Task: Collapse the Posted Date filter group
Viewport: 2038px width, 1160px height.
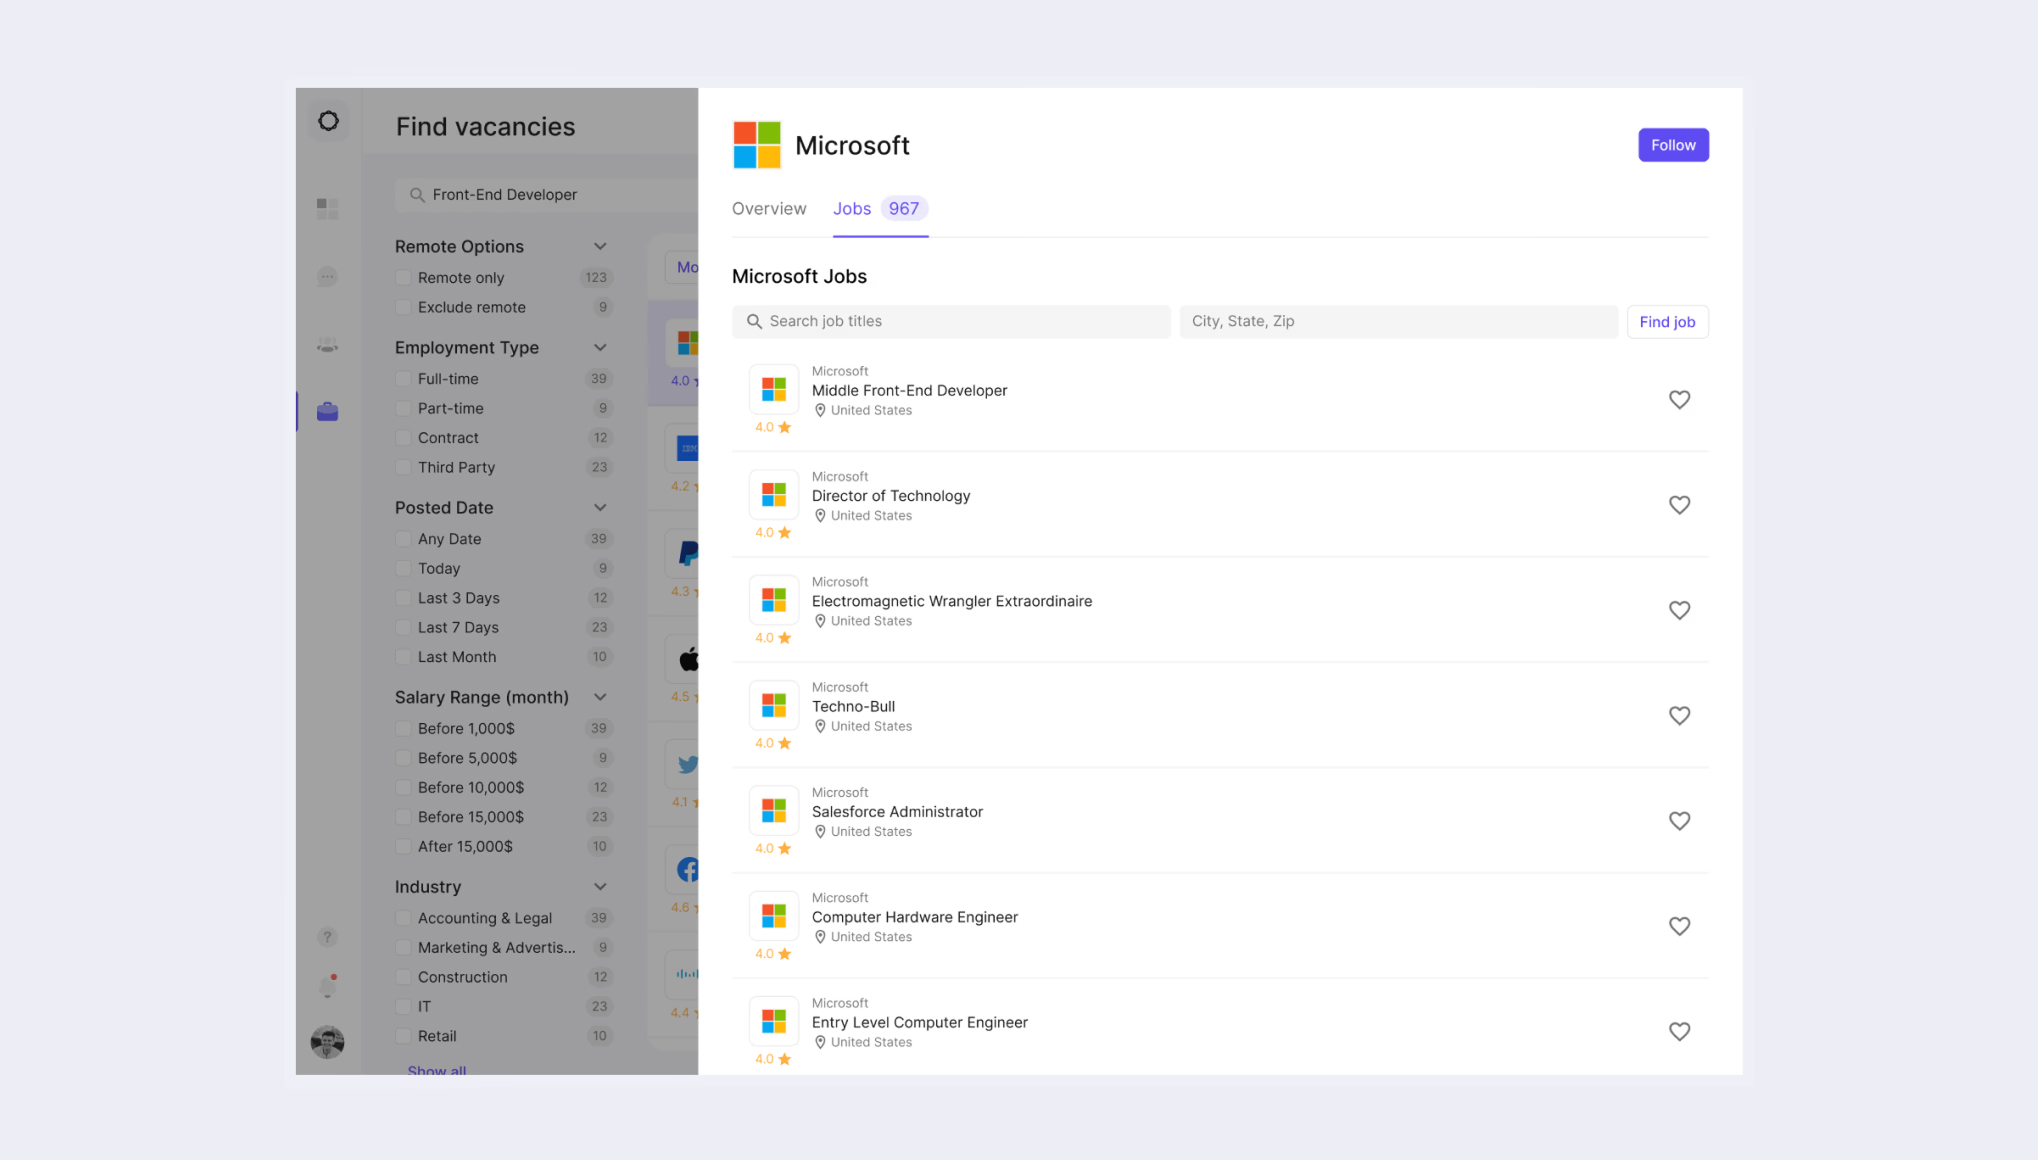Action: coord(600,508)
